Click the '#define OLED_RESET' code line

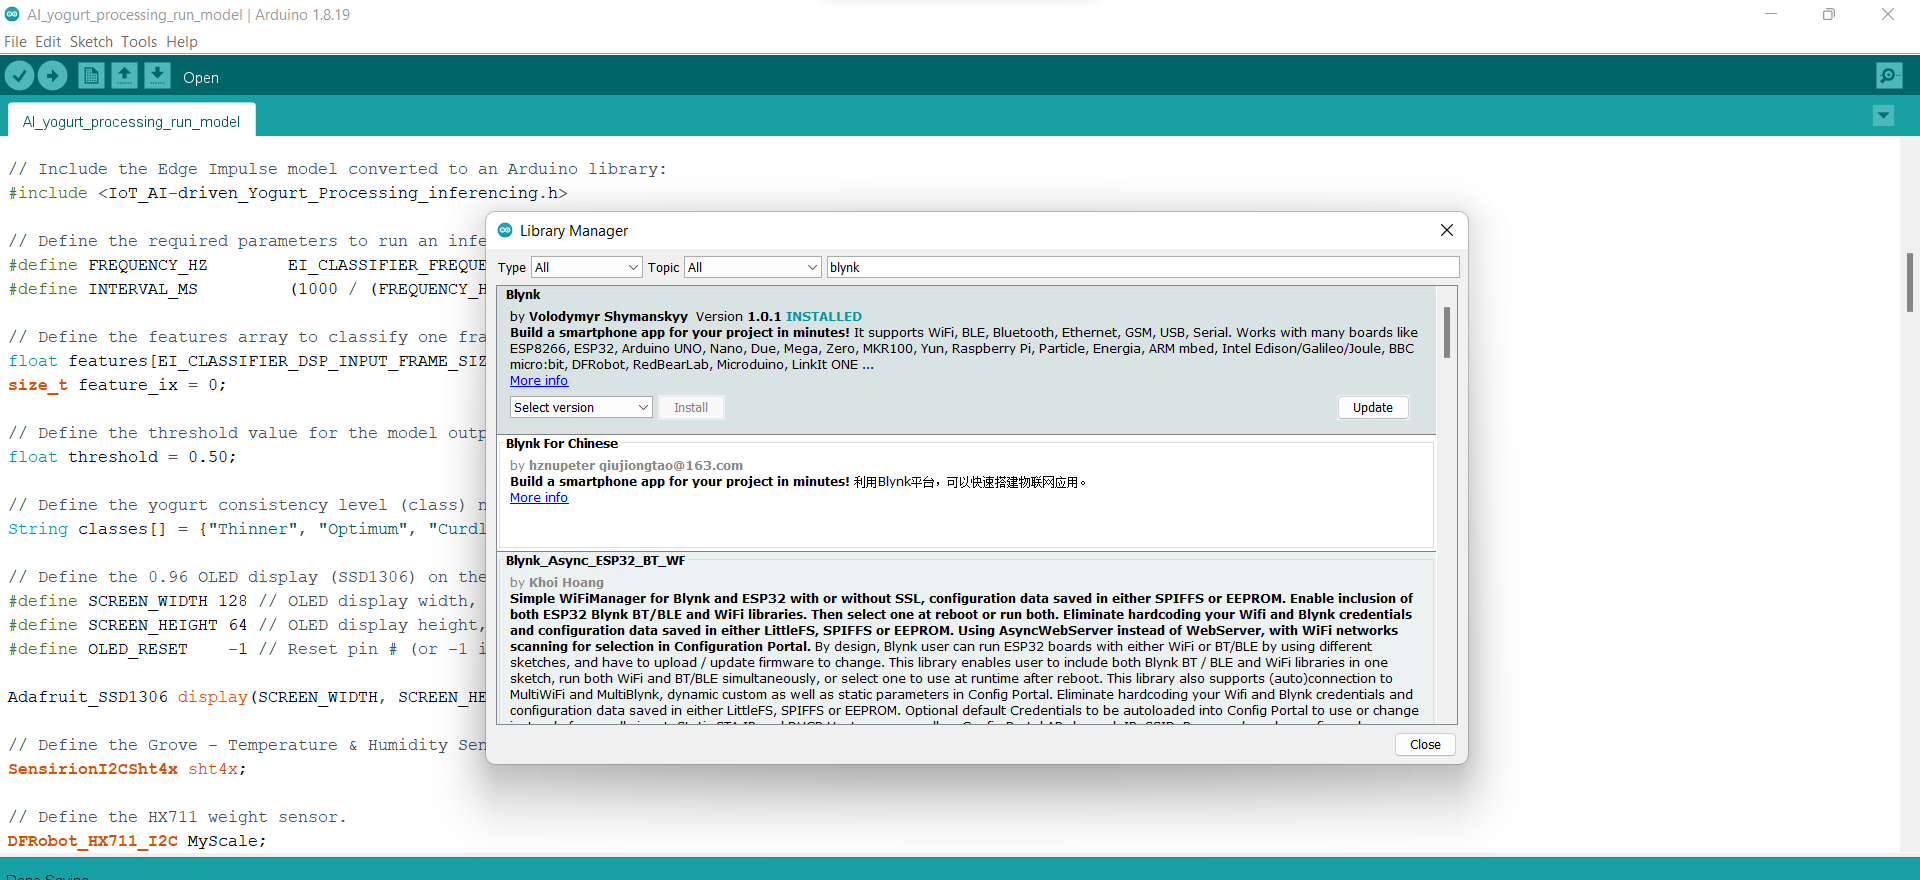(246, 649)
